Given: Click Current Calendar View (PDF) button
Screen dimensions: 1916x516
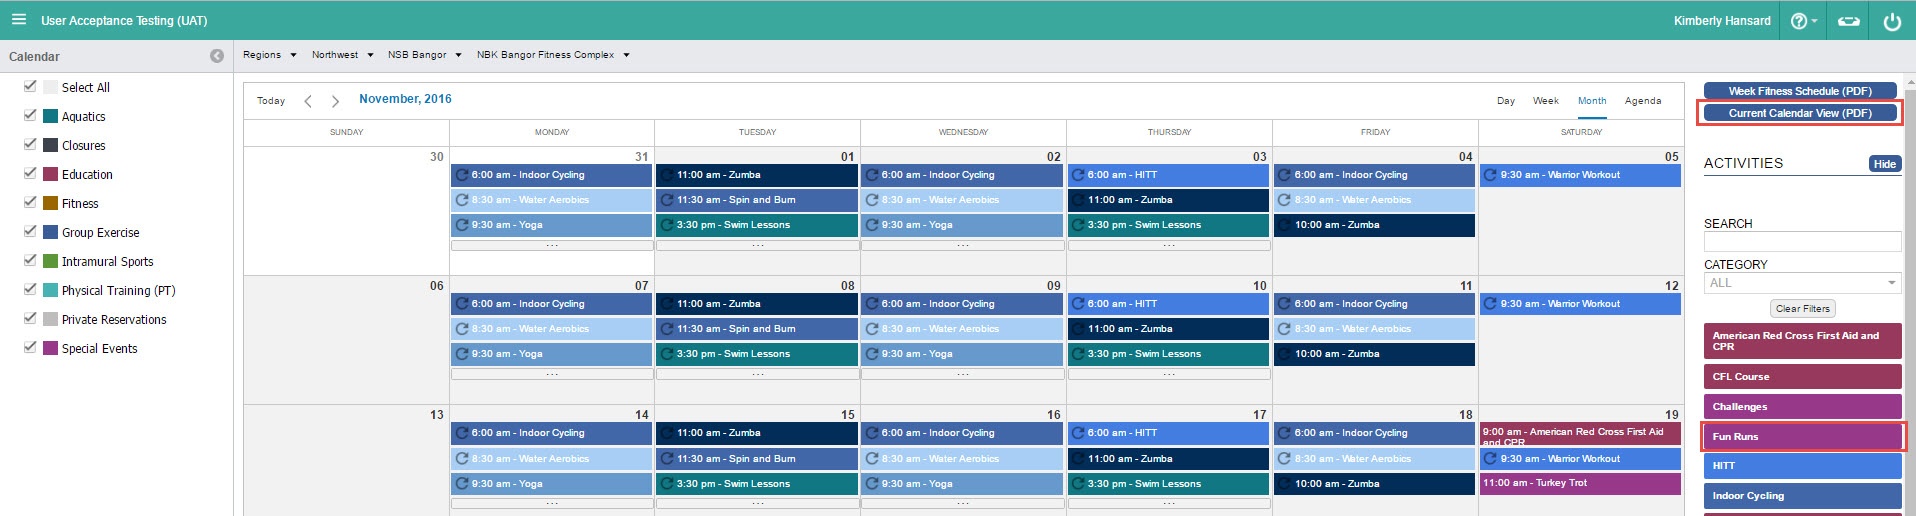Looking at the screenshot, I should pyautogui.click(x=1799, y=113).
